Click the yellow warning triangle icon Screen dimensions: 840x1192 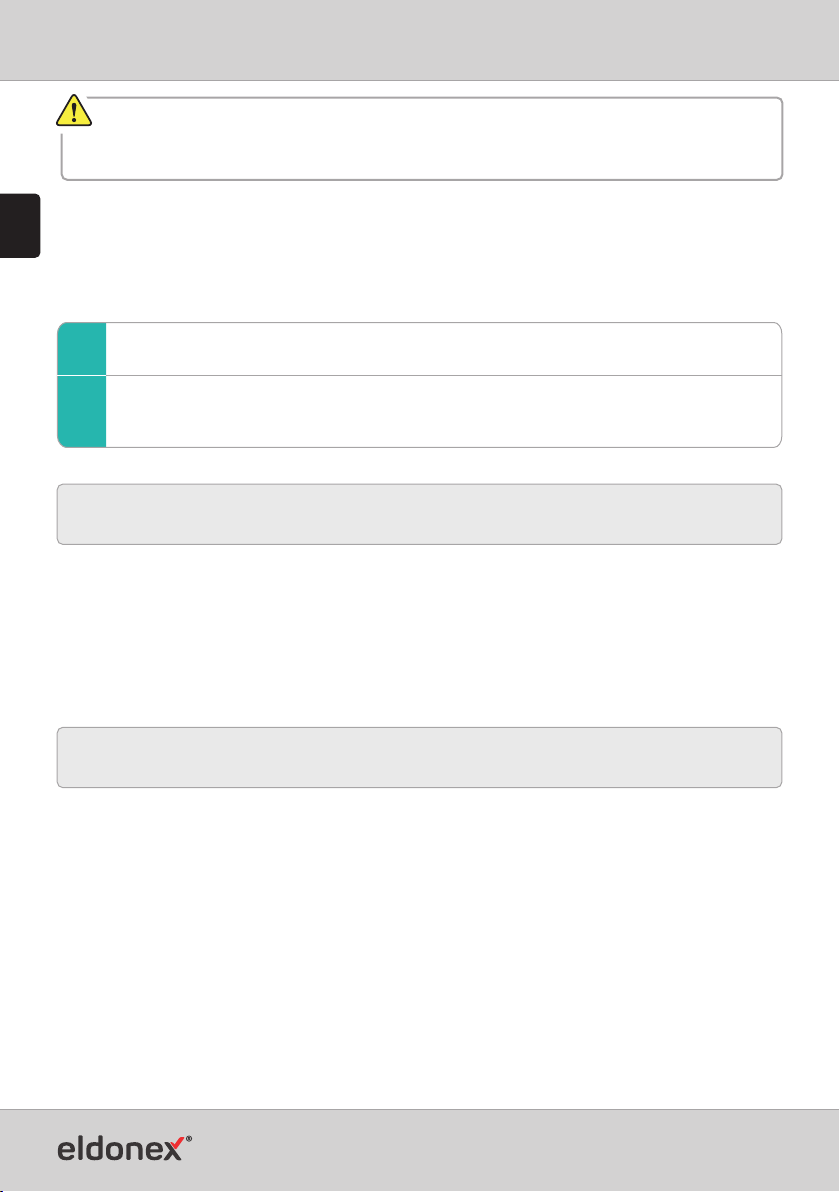click(74, 111)
